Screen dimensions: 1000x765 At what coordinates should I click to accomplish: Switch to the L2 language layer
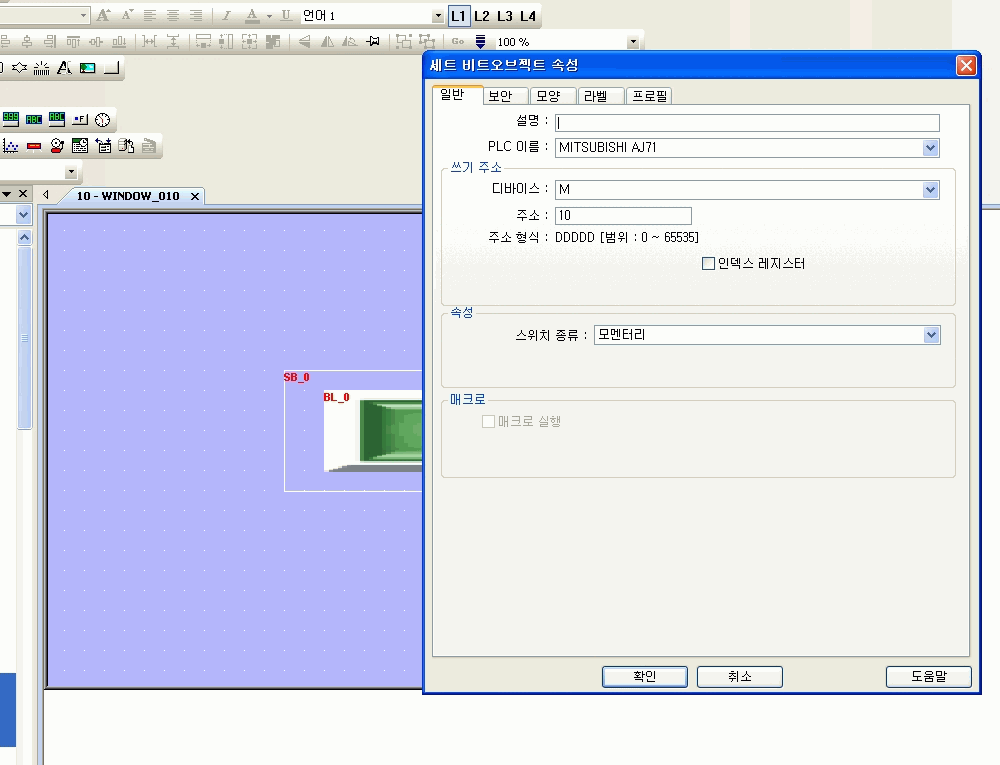tap(482, 16)
